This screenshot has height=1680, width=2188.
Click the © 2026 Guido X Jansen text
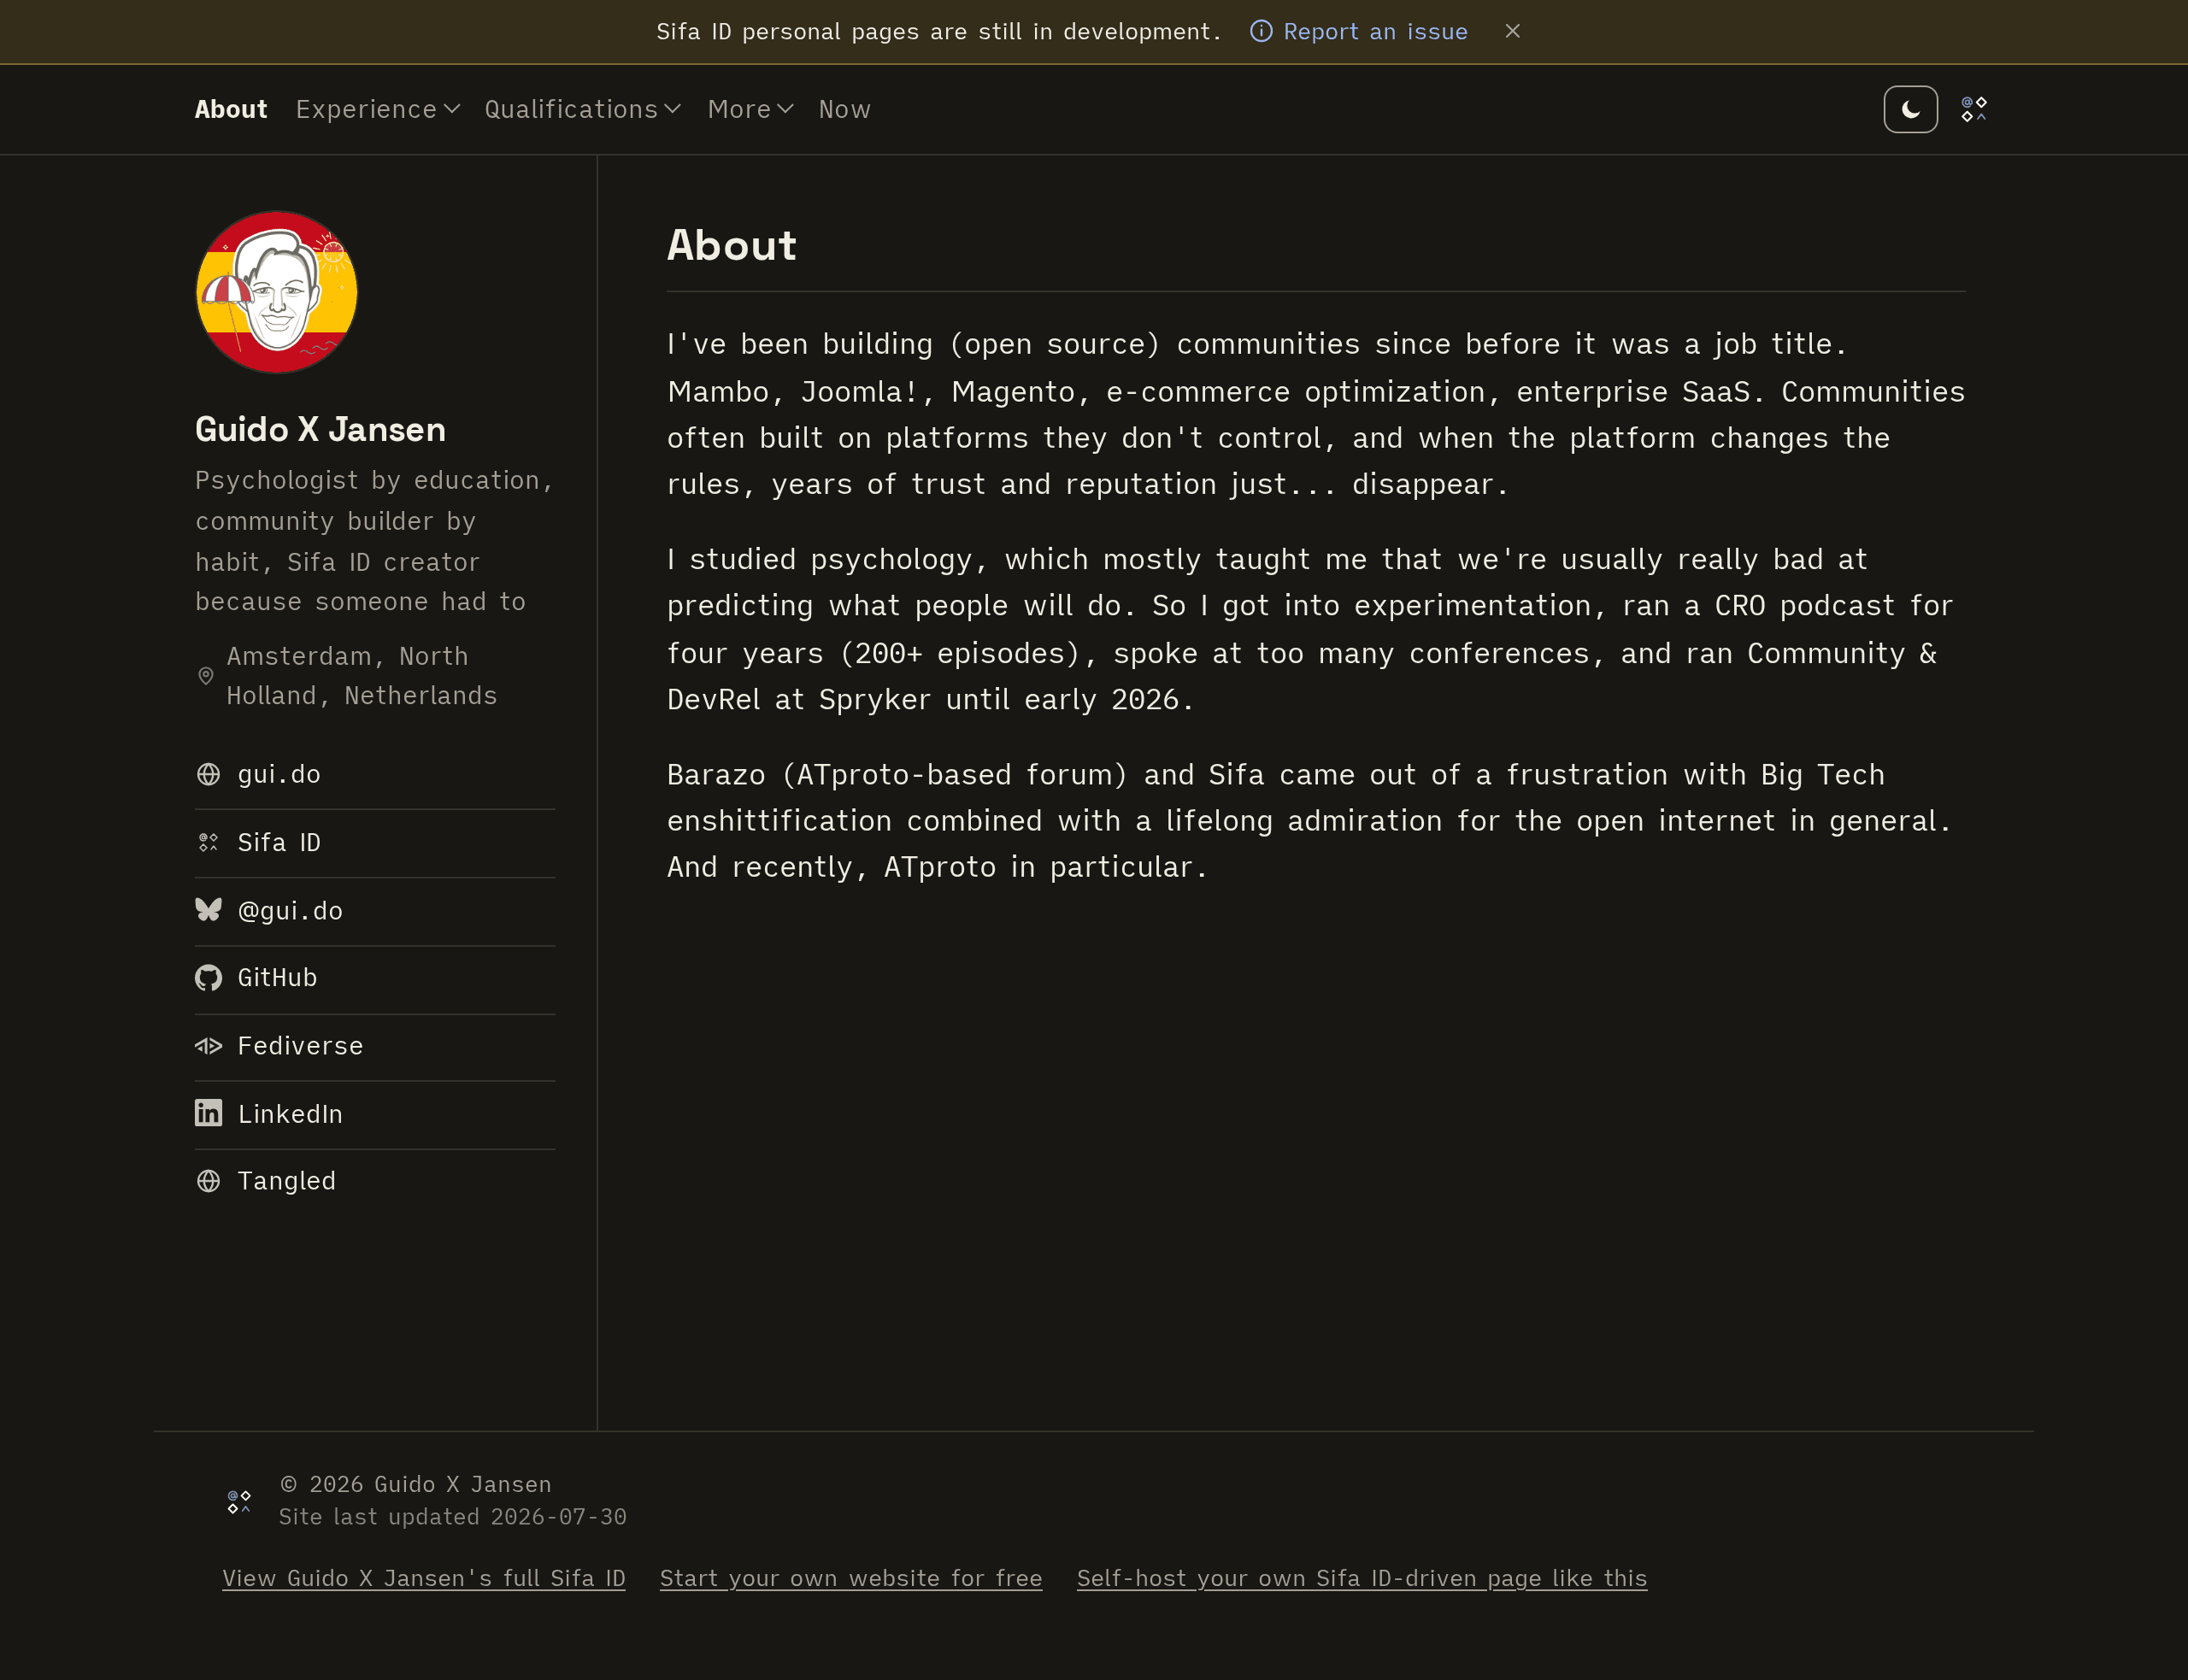[416, 1484]
